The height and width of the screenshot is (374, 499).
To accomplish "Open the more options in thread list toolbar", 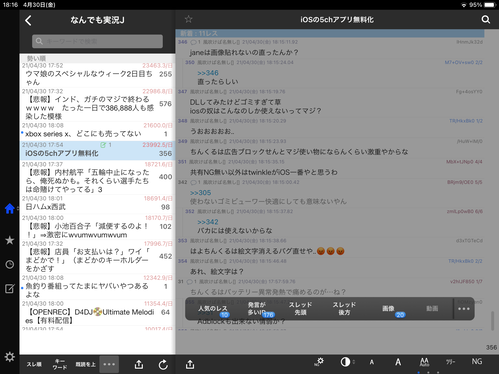I will pos(109,364).
